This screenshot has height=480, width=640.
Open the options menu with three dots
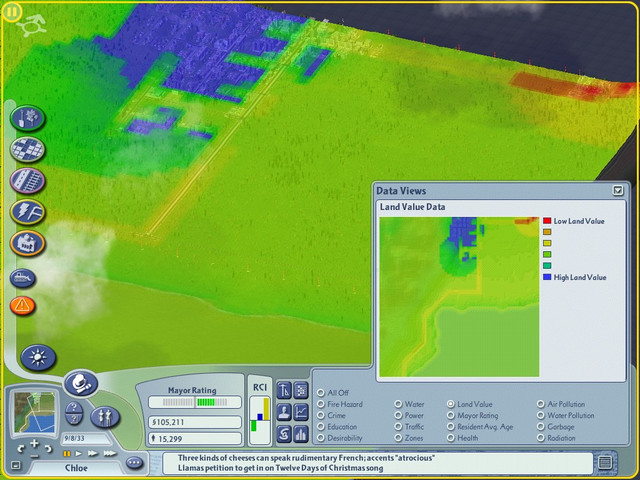134,463
